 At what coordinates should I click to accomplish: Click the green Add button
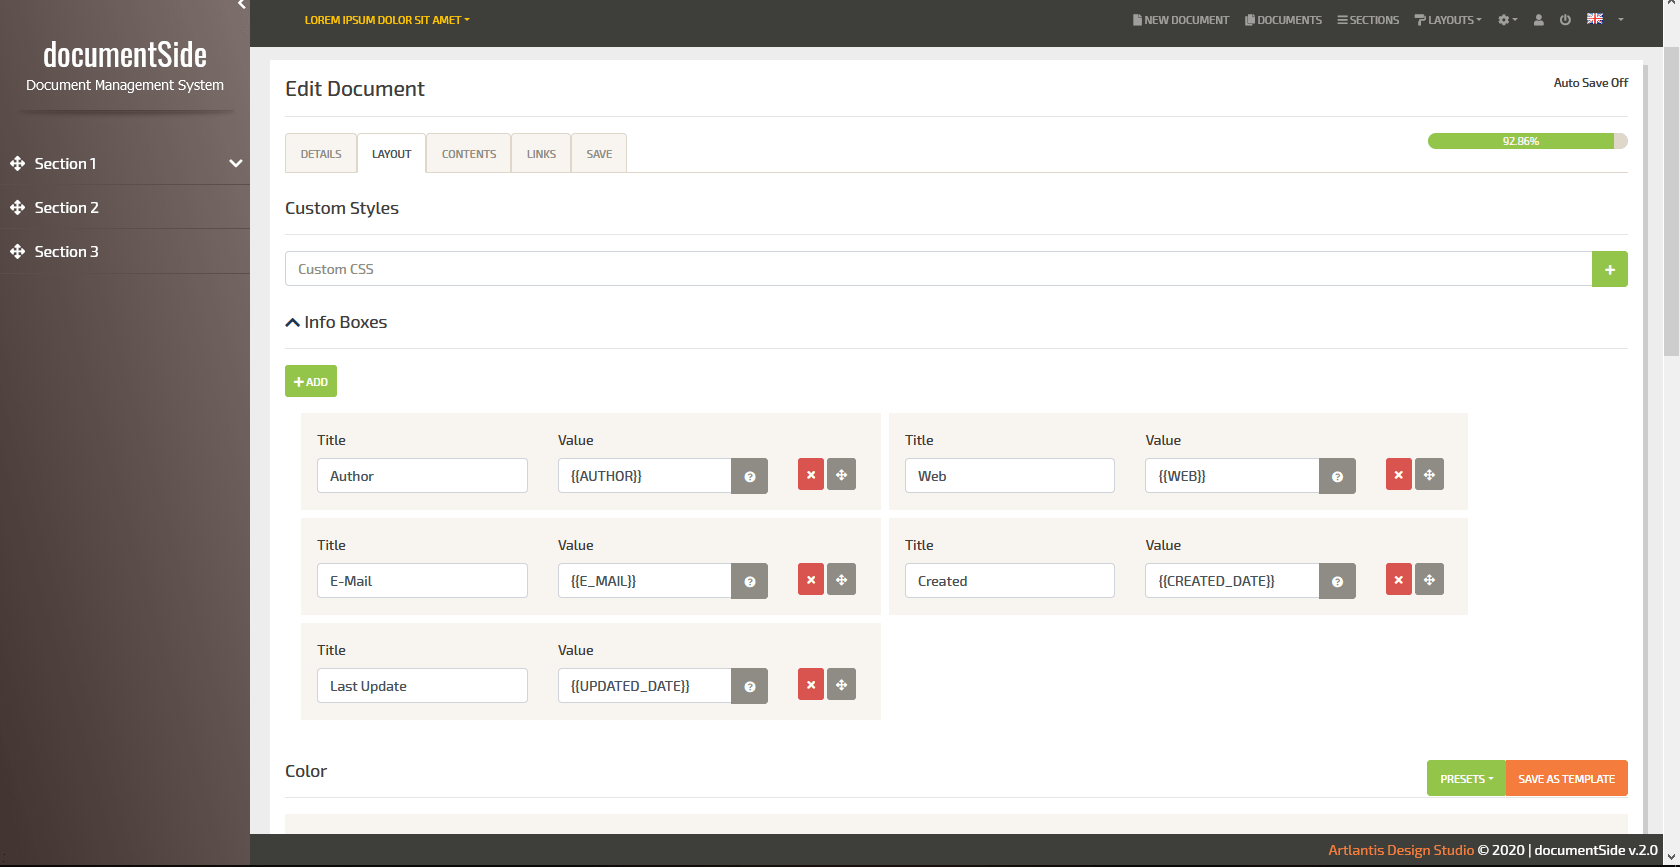tap(311, 381)
